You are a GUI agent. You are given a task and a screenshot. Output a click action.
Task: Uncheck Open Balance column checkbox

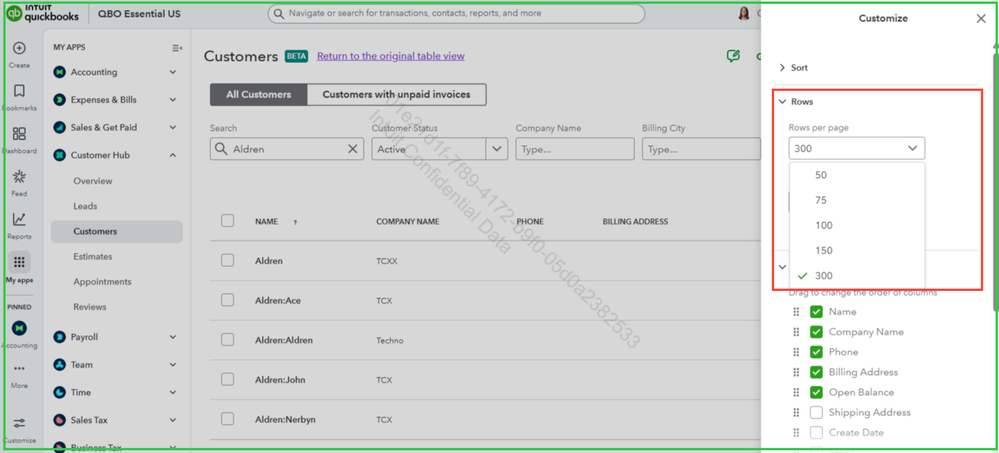(x=816, y=392)
